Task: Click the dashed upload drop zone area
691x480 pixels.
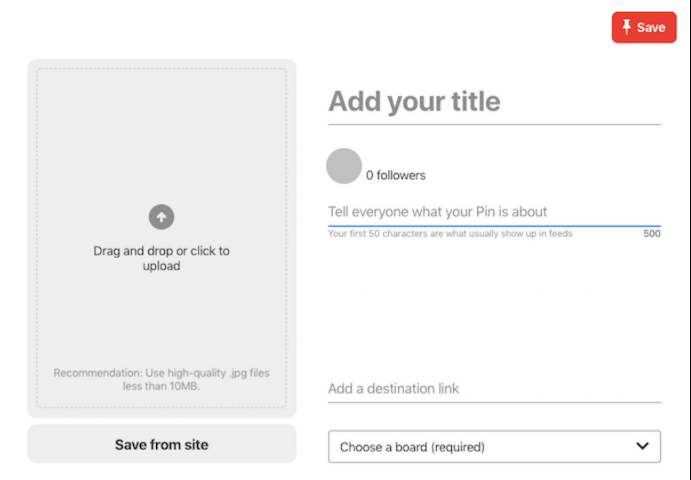Action: click(161, 238)
